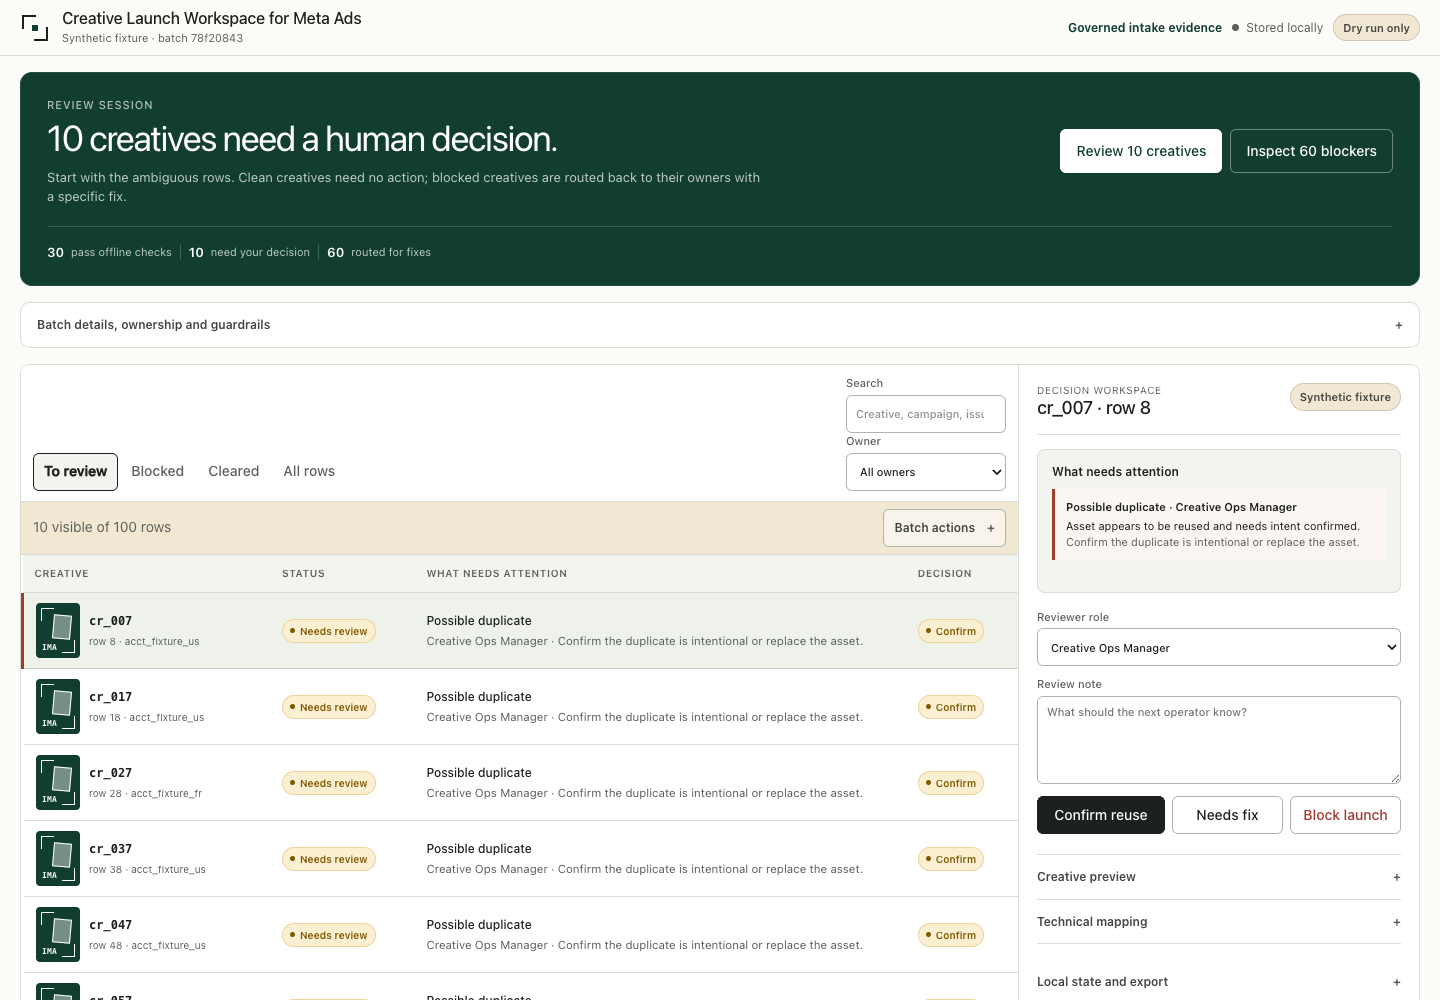Focus the Review note text area
Viewport: 1440px width, 1000px height.
[x=1219, y=740]
